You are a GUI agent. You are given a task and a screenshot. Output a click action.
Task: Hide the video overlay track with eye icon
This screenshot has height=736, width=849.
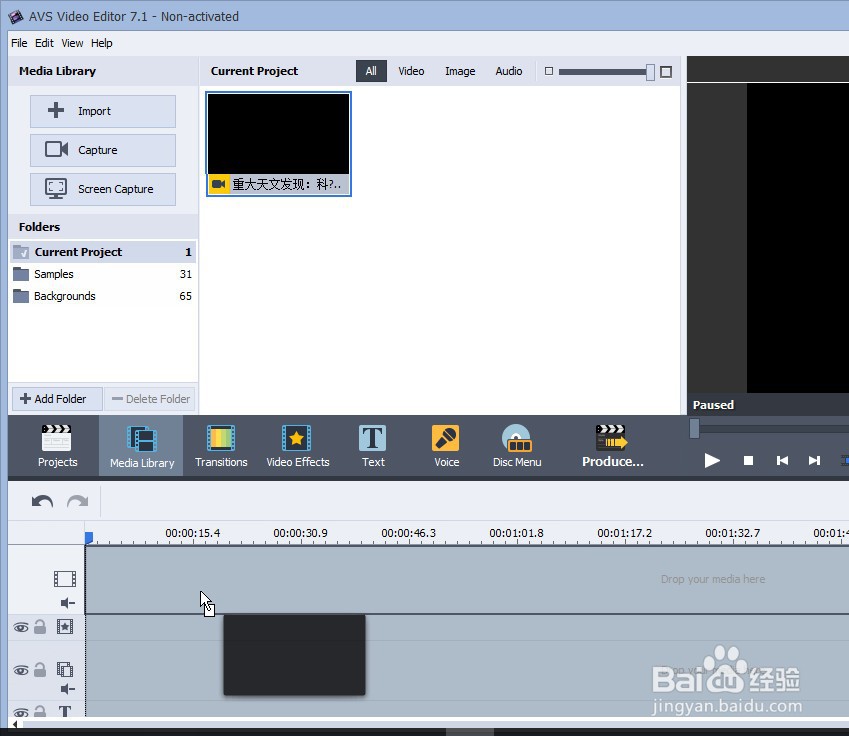tap(21, 670)
